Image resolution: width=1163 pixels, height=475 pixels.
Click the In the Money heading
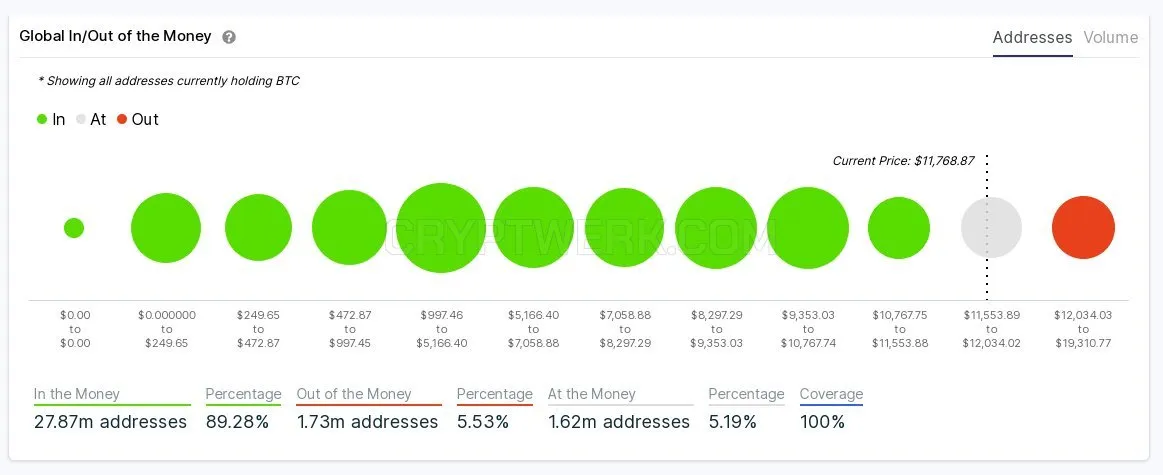click(x=77, y=394)
